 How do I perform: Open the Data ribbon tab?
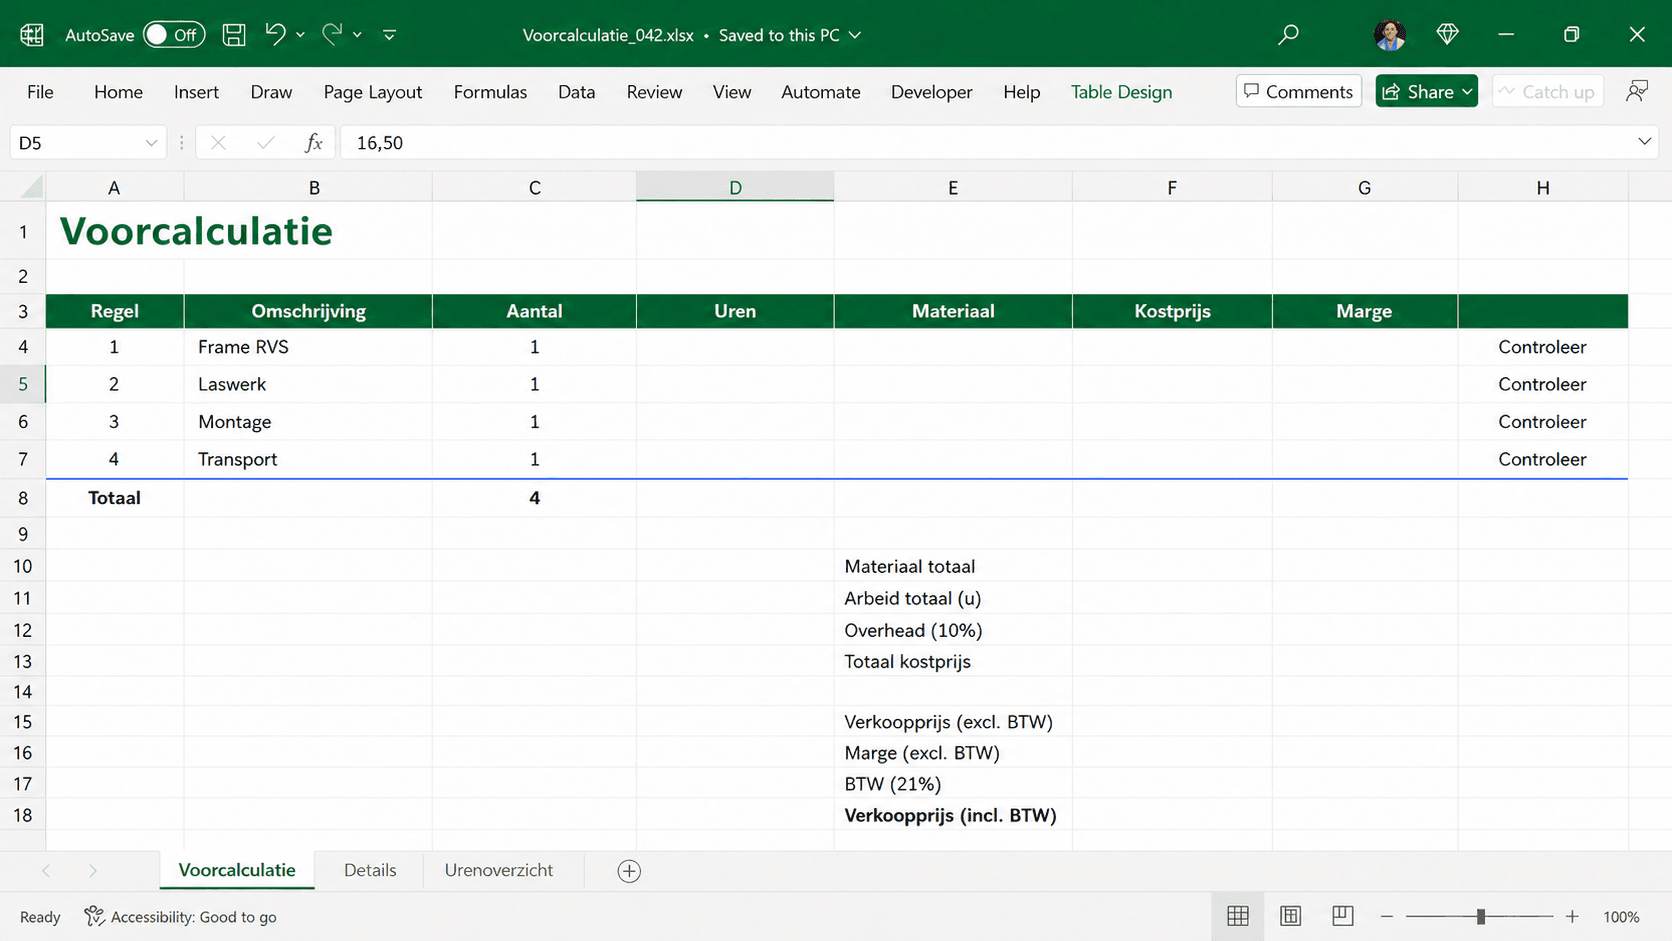tap(577, 92)
